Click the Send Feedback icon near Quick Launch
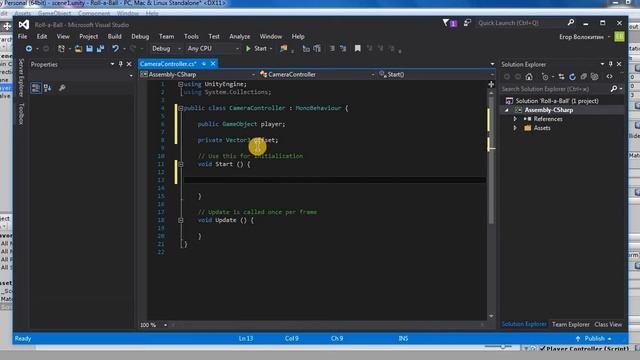 click(x=467, y=23)
